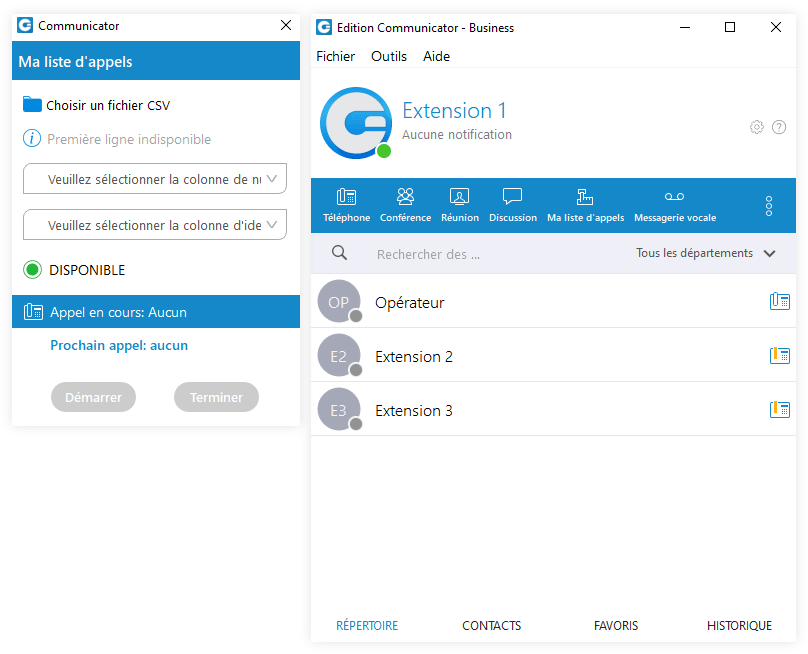Open Ma liste d'appels in toolbar
Image resolution: width=808 pixels, height=654 pixels.
point(585,205)
